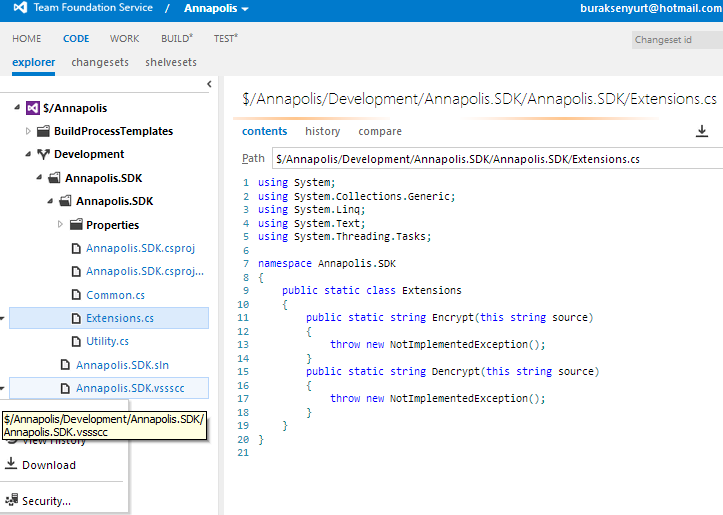Click the Visual Studio logo icon
The height and width of the screenshot is (515, 723).
18,8
